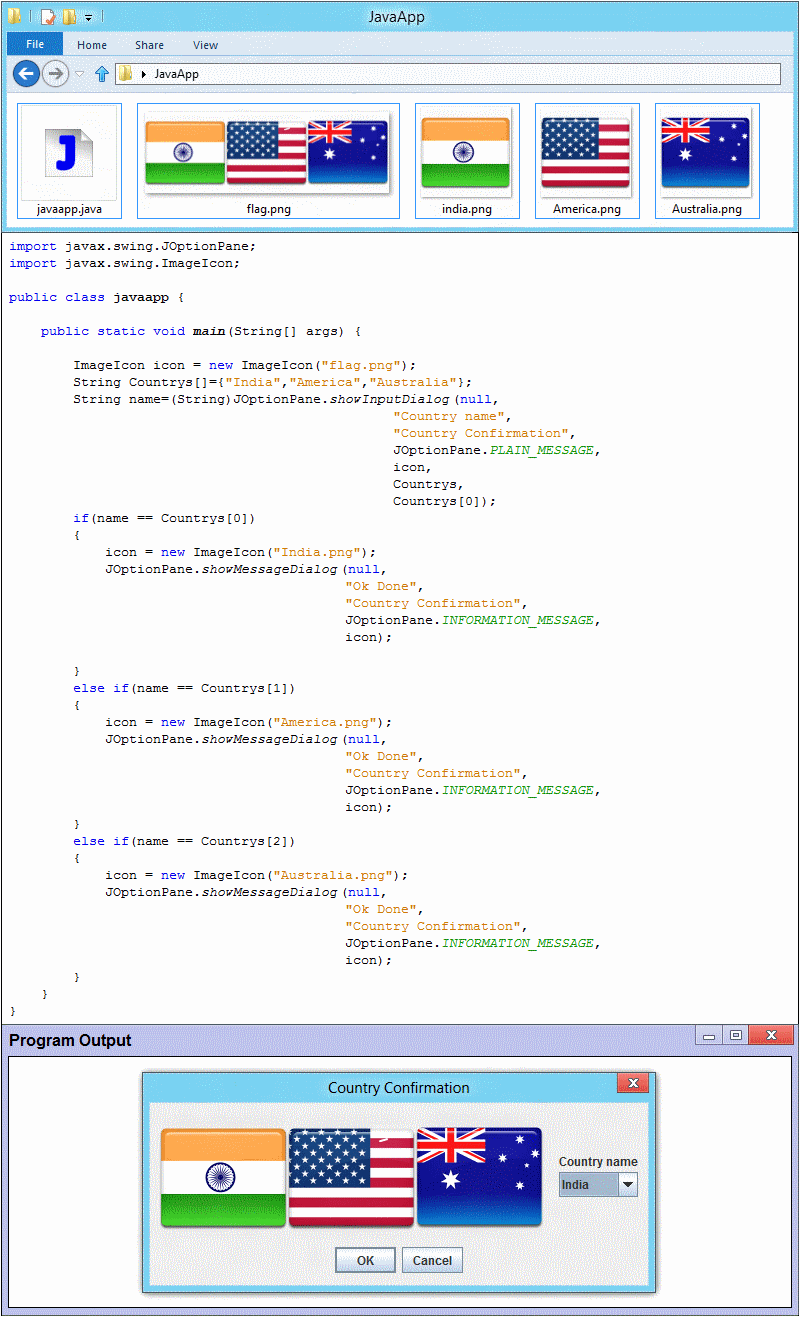This screenshot has width=800, height=1317.
Task: Open the File menu
Action: pyautogui.click(x=34, y=44)
